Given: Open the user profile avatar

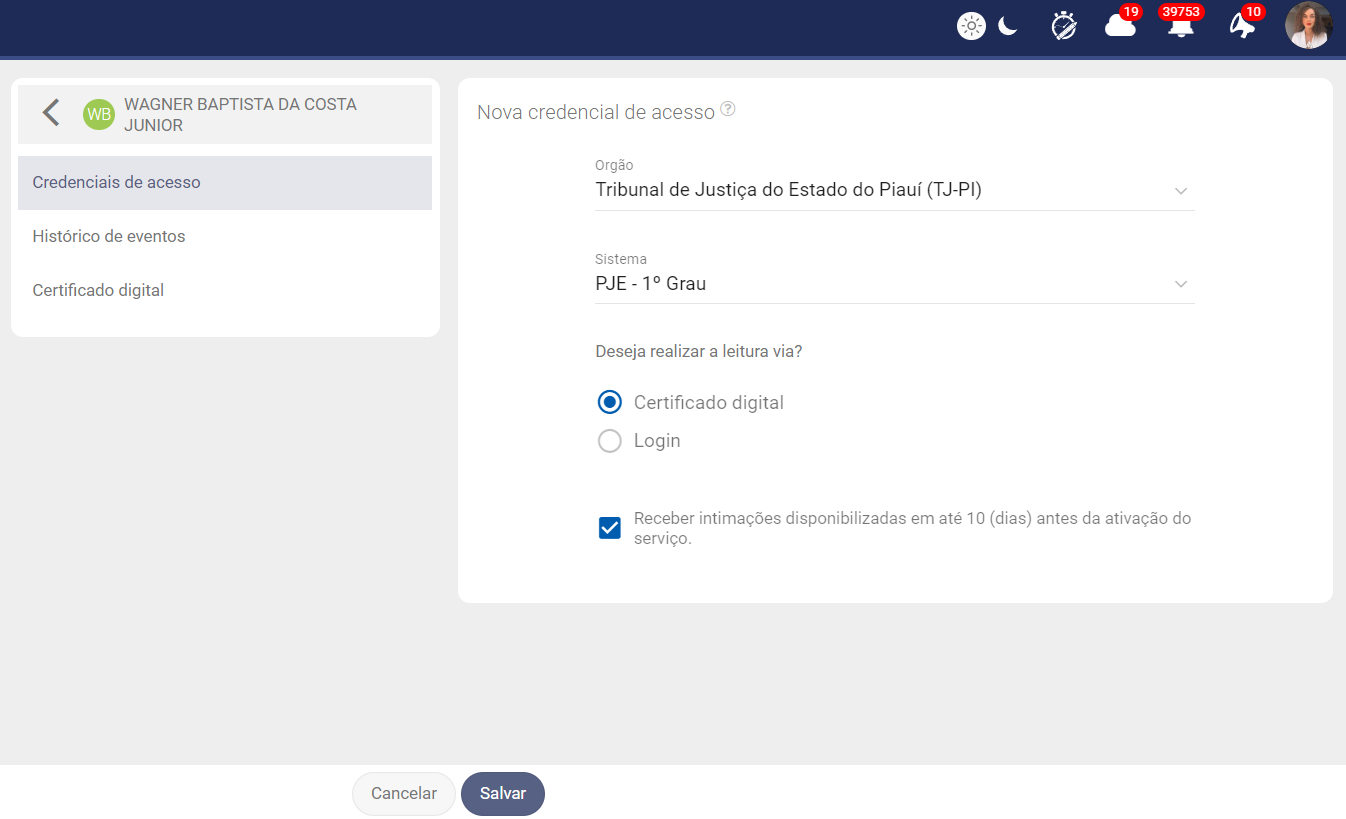Looking at the screenshot, I should click(x=1308, y=26).
